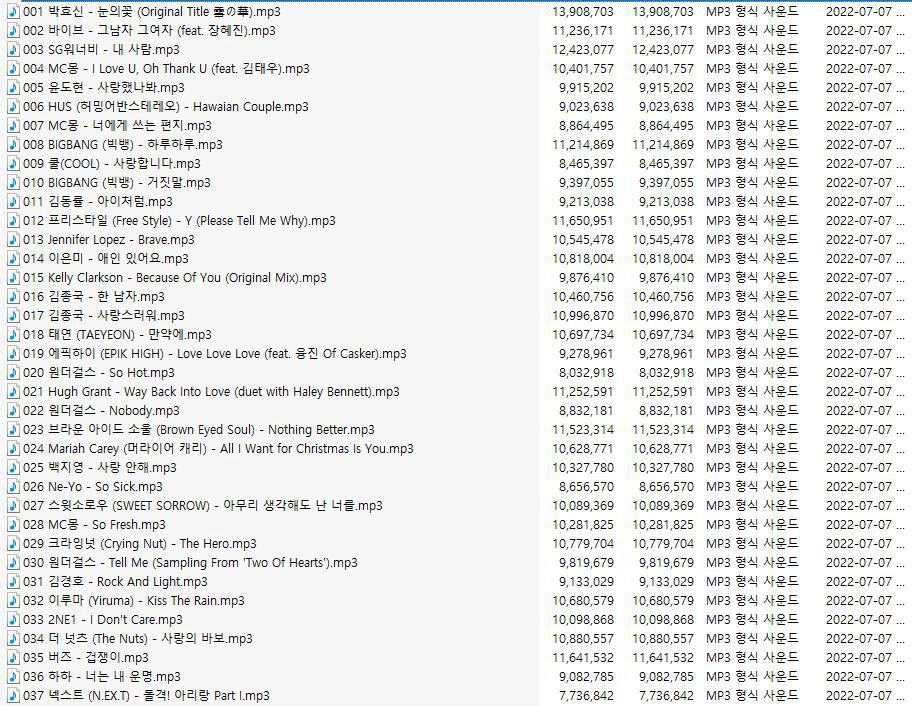
Task: Select 021 Hugh Grant Way Back Into Love.mp3
Action: coord(211,391)
